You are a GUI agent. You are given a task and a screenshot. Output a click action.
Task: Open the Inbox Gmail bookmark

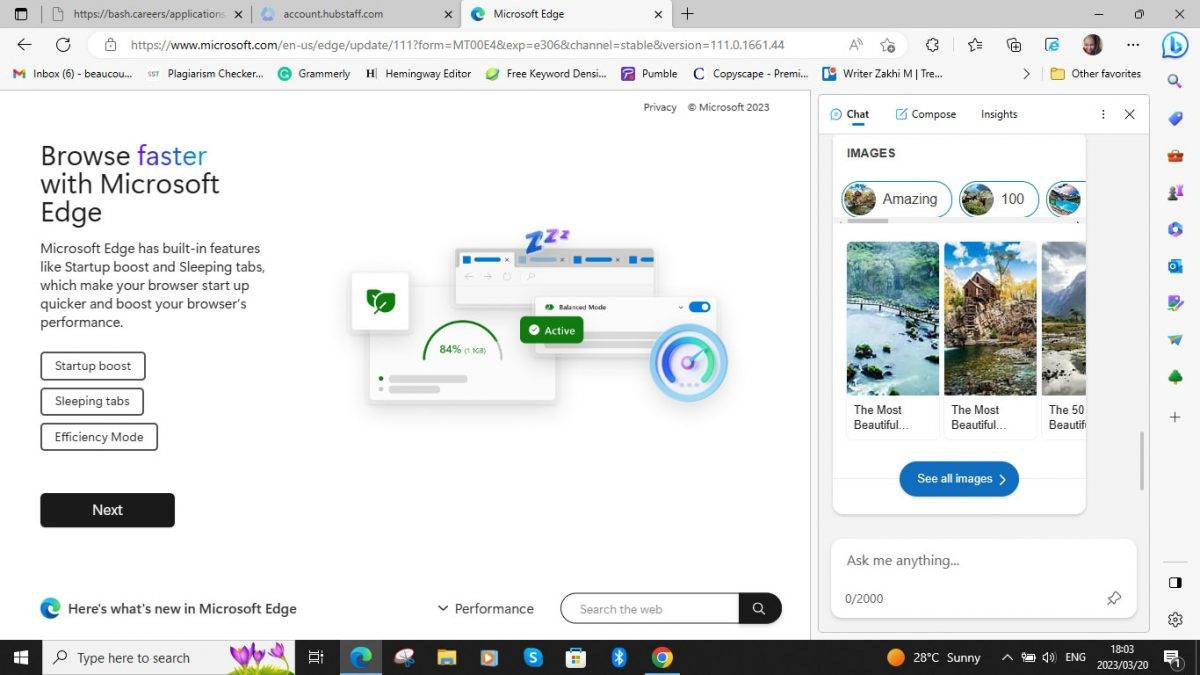coord(72,74)
